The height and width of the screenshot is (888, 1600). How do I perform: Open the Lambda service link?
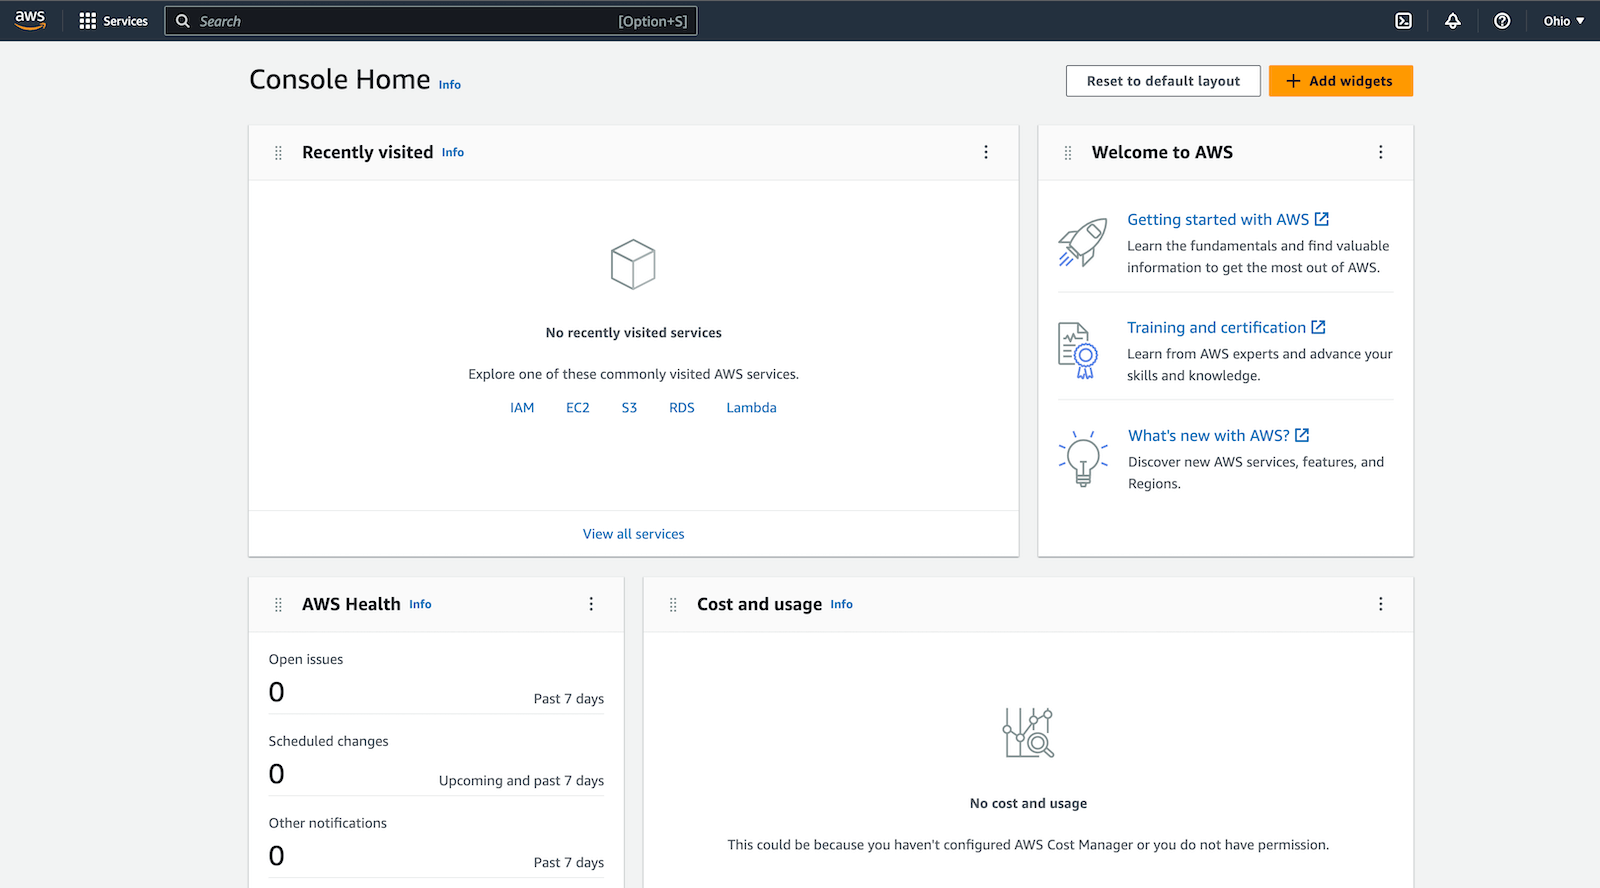[751, 408]
